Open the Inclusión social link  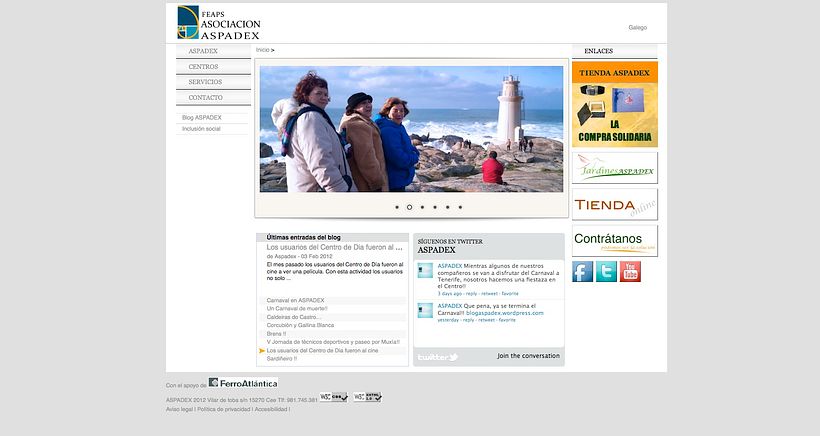[x=201, y=129]
